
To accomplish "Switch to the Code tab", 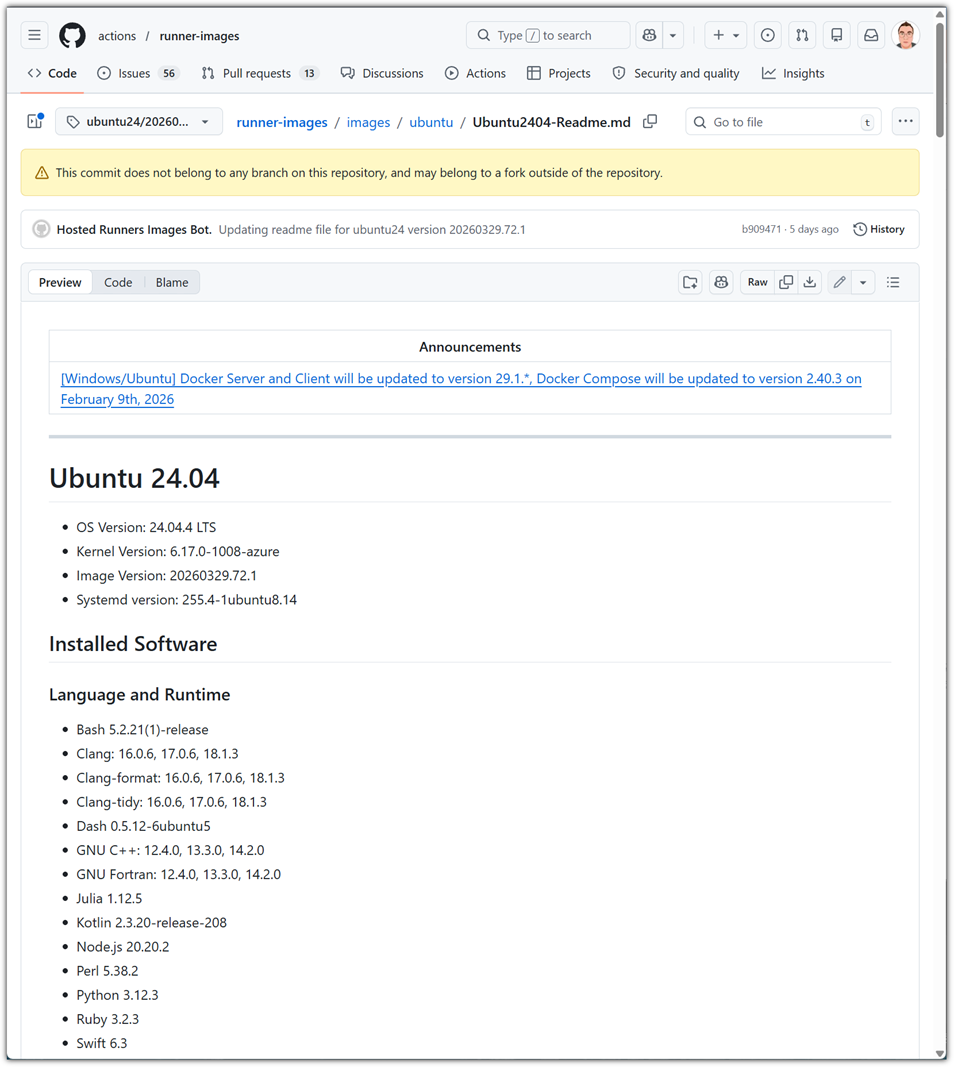I will pos(52,73).
